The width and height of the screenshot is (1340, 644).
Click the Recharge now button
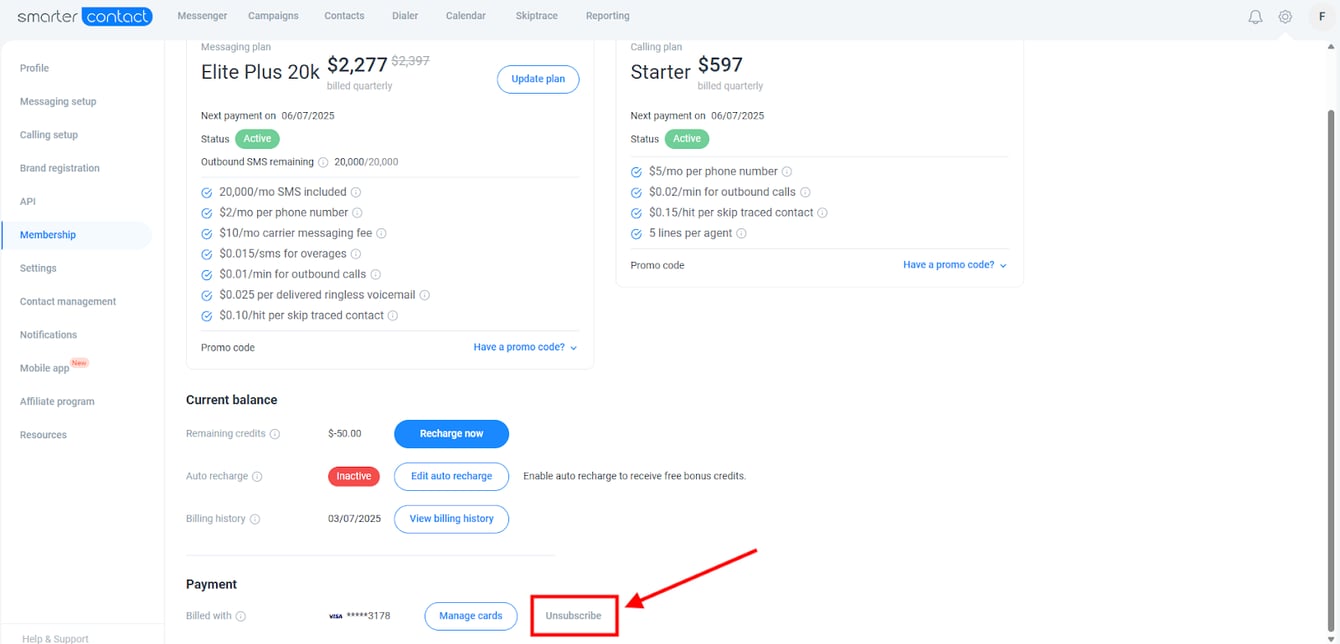pos(451,434)
